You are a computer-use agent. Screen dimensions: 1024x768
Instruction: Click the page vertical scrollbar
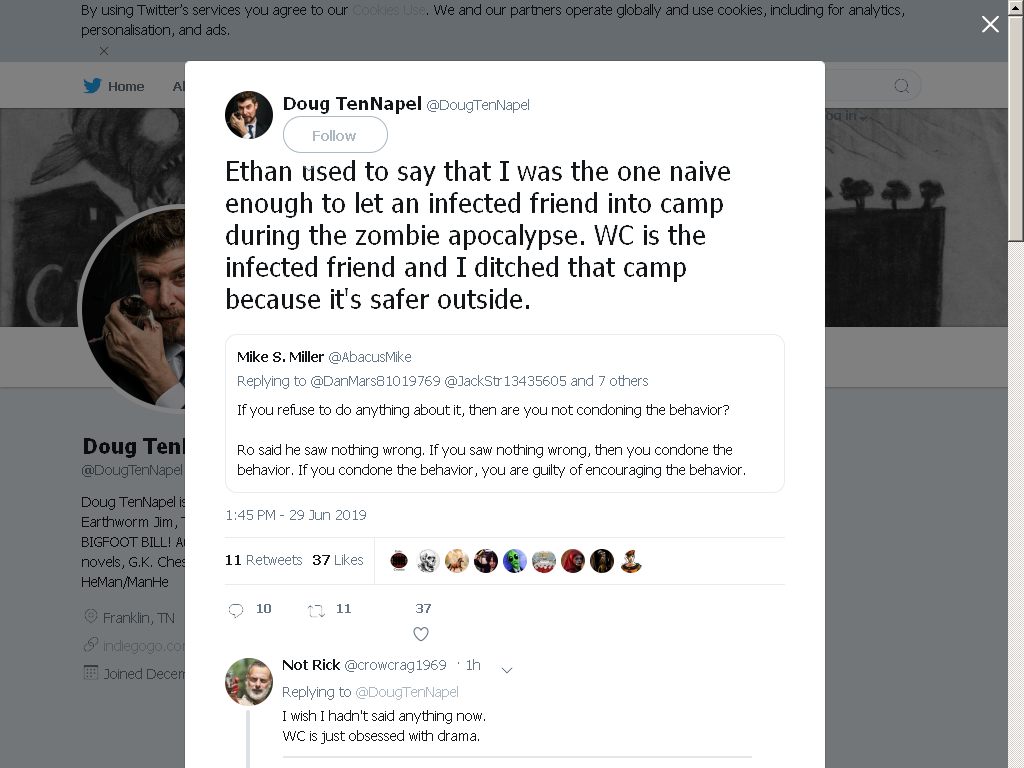1016,384
